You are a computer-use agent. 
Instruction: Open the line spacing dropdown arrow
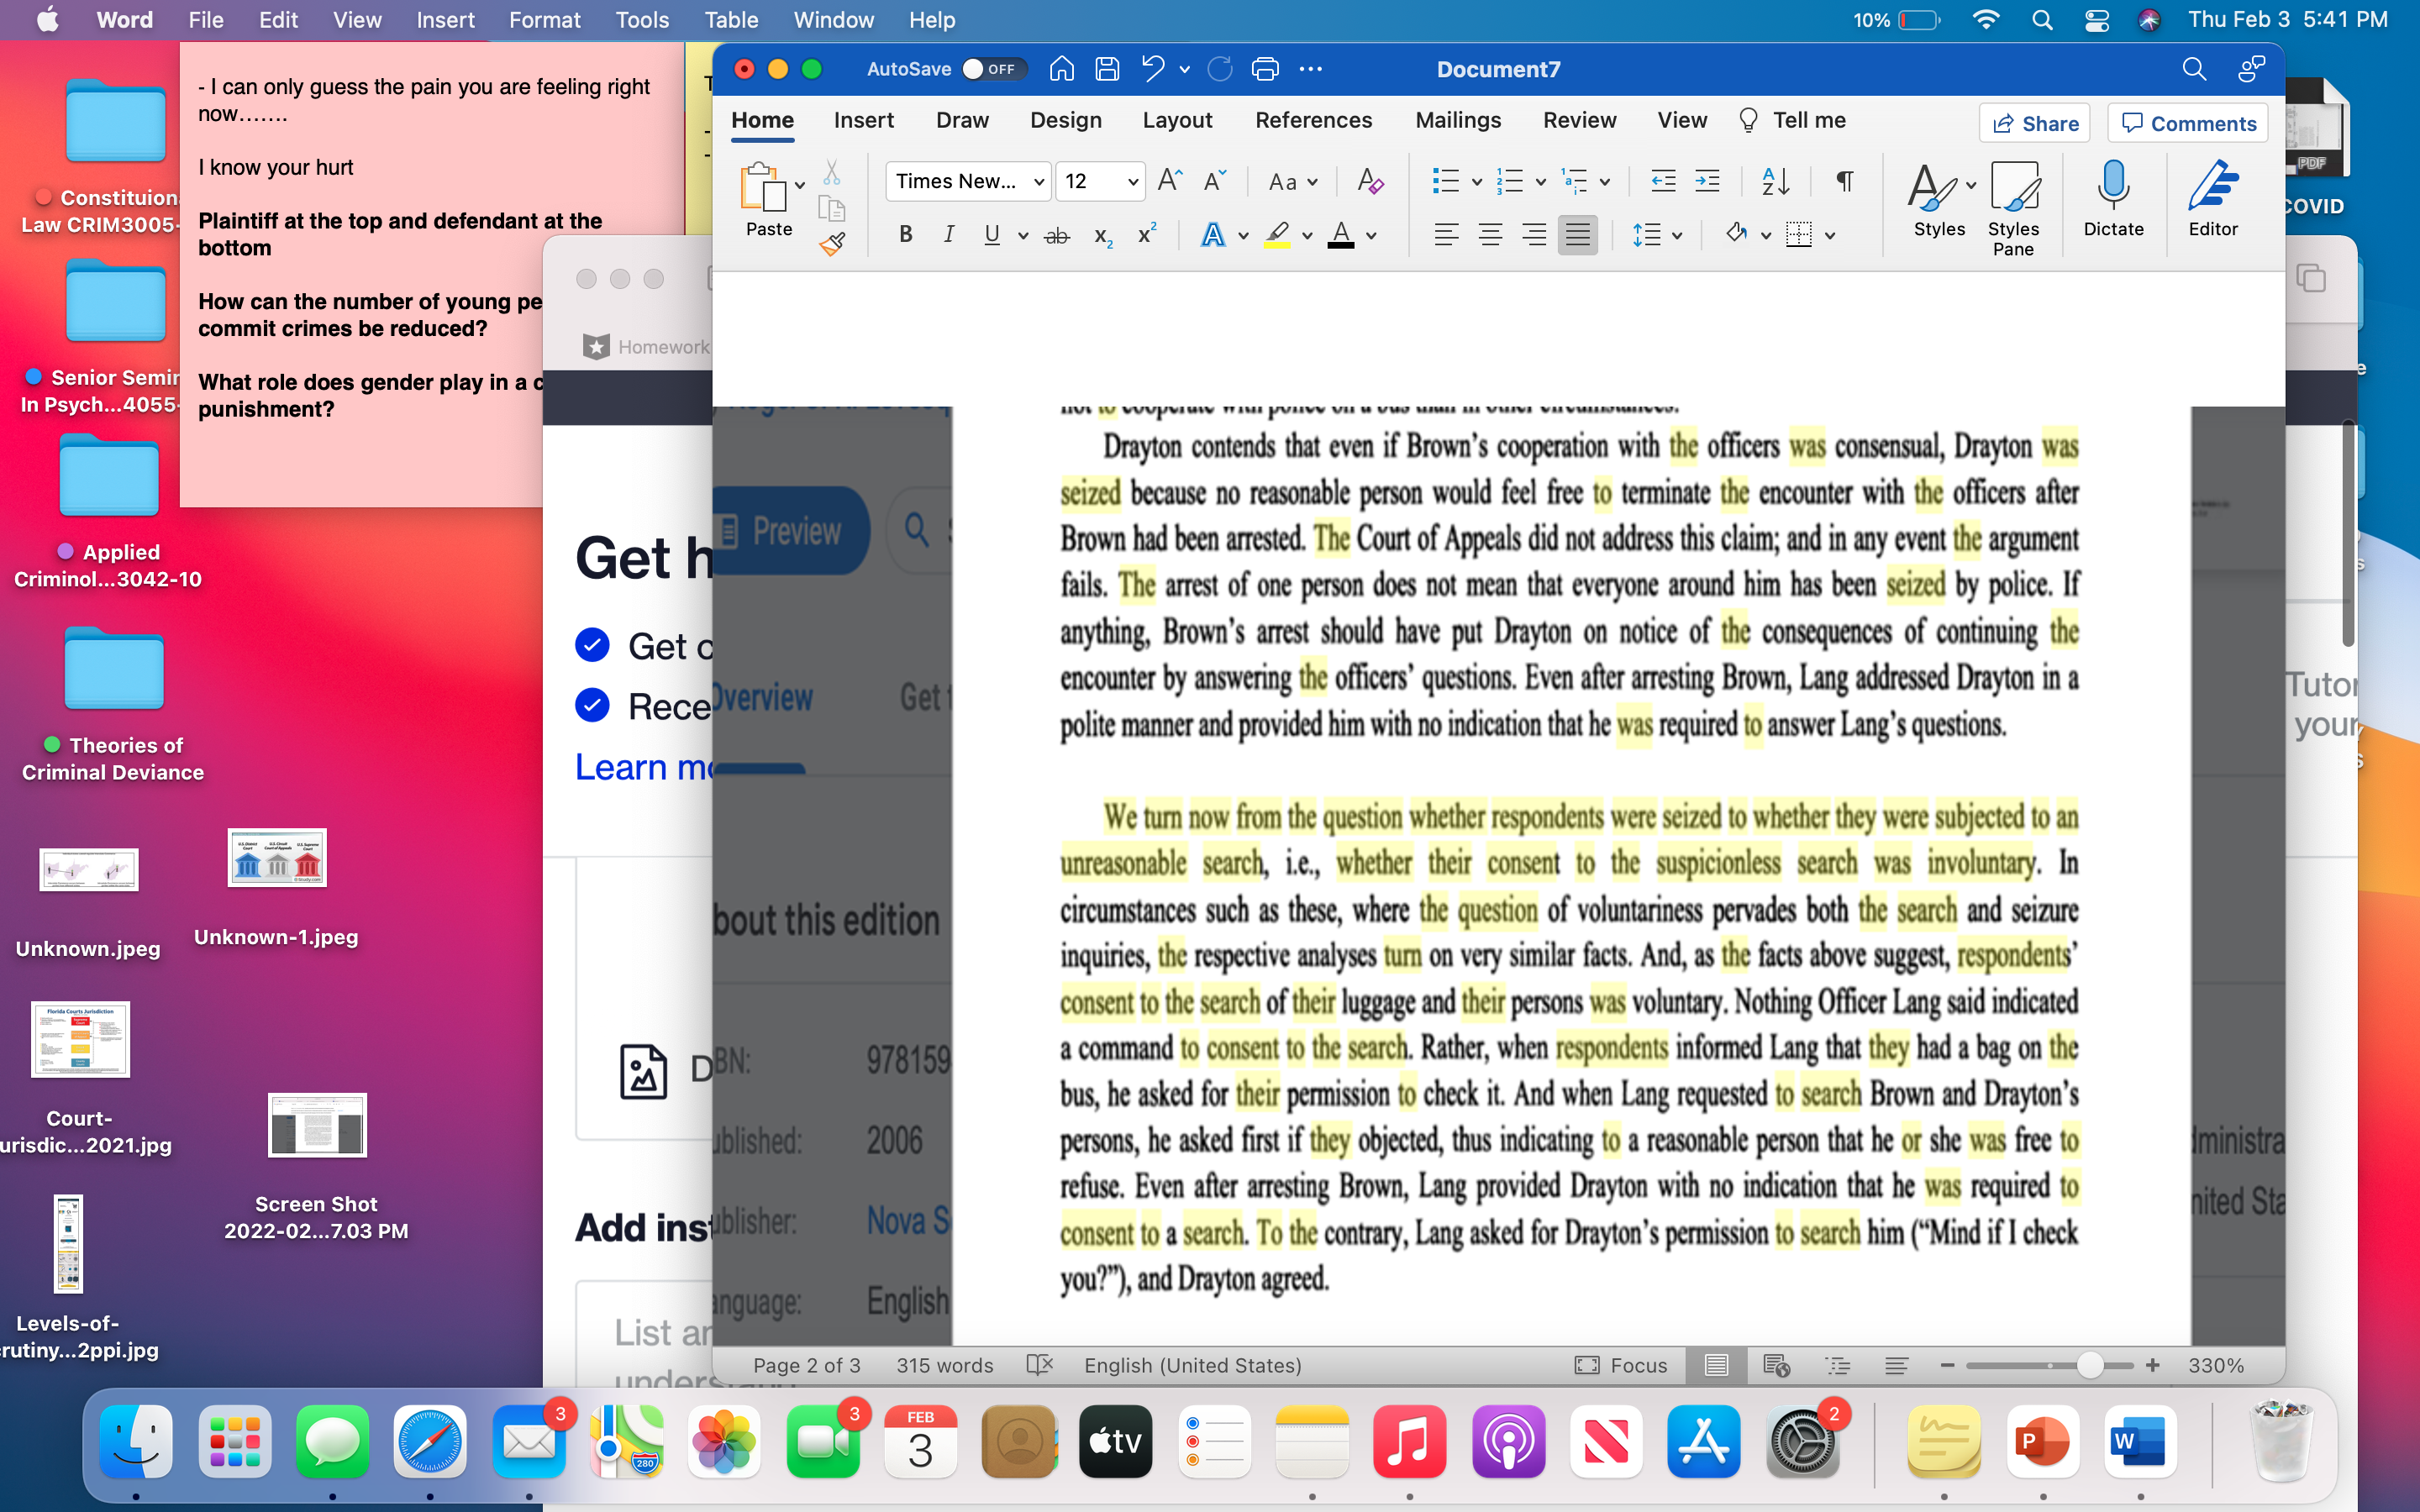[1677, 236]
